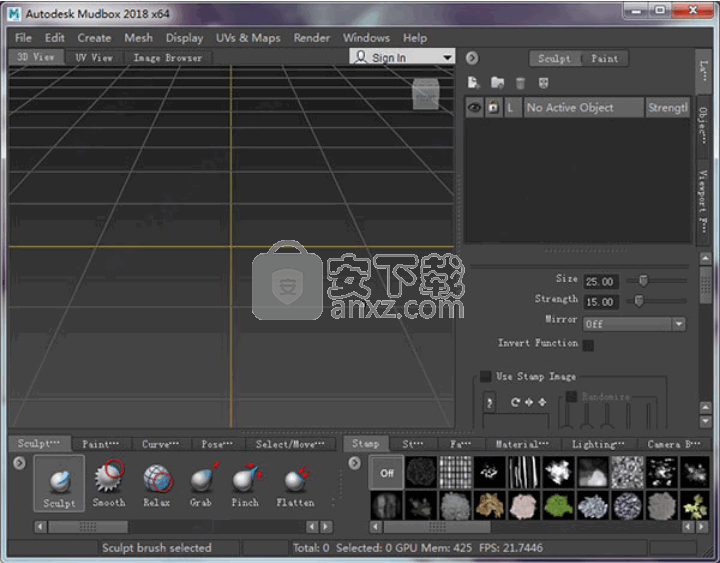Click the Strength value field 15.00
The width and height of the screenshot is (720, 563).
[x=601, y=302]
